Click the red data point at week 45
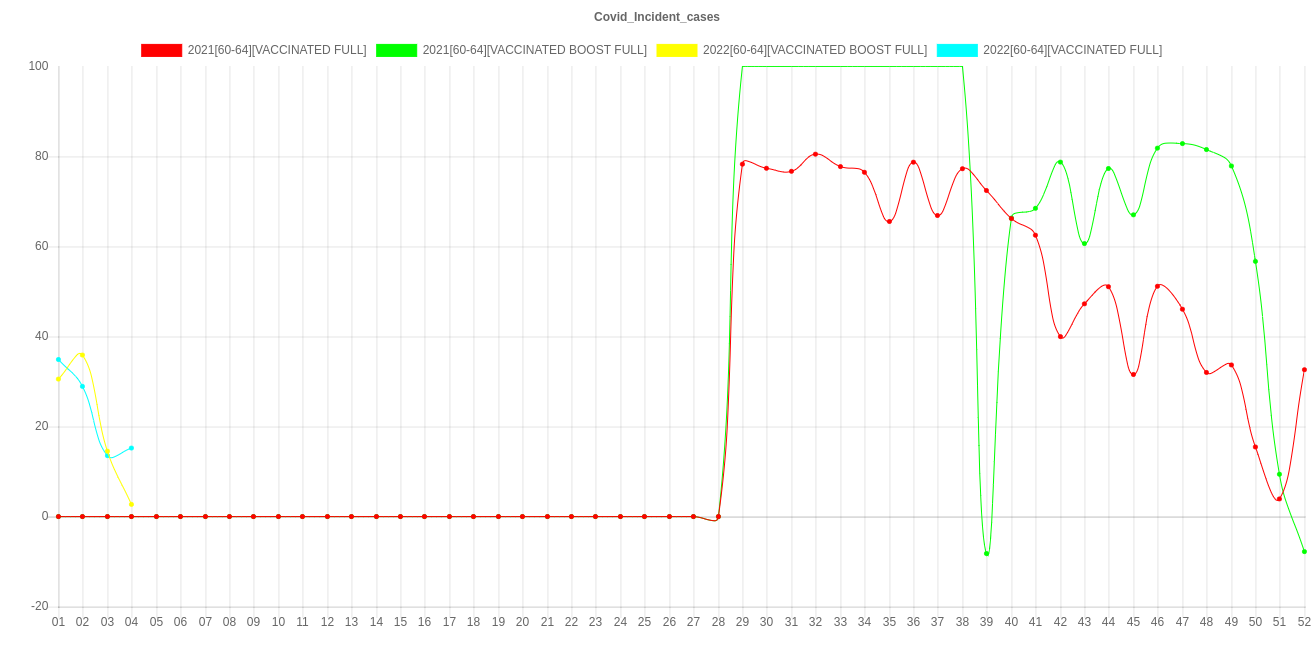Screen dimensions: 1314x657 coord(1133,374)
